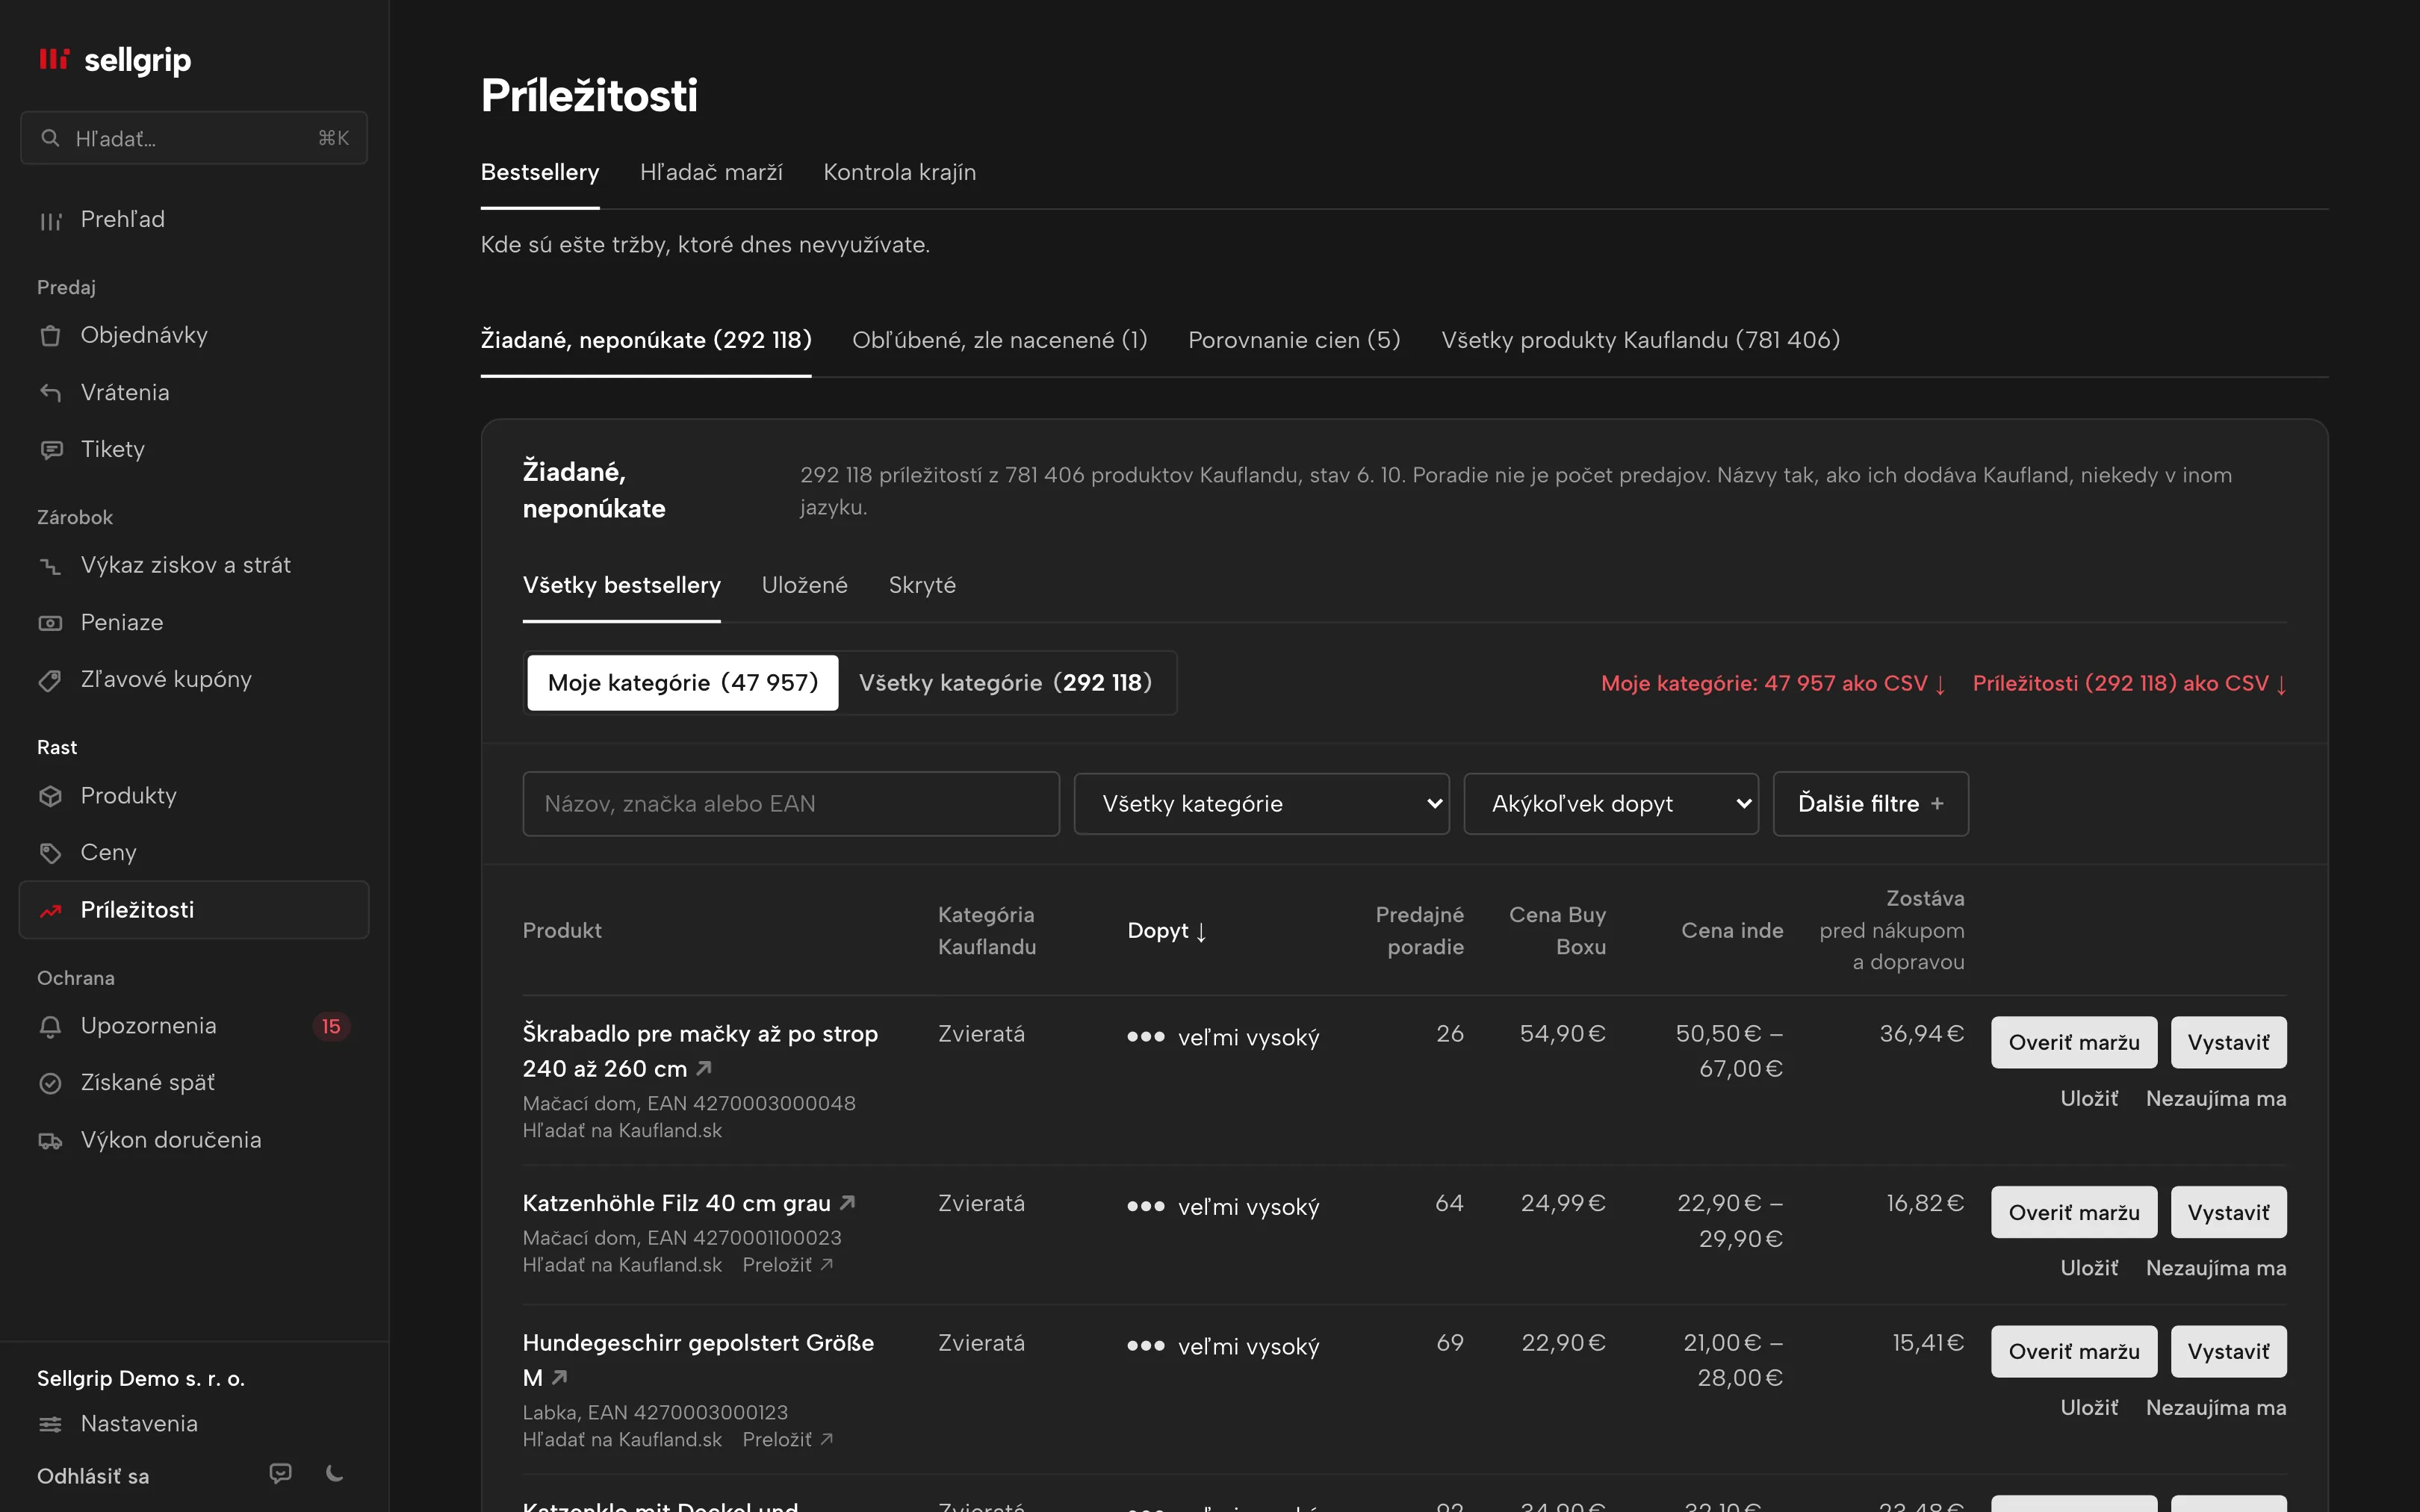The width and height of the screenshot is (2420, 1512).
Task: Open Ceny prices section
Action: point(194,852)
